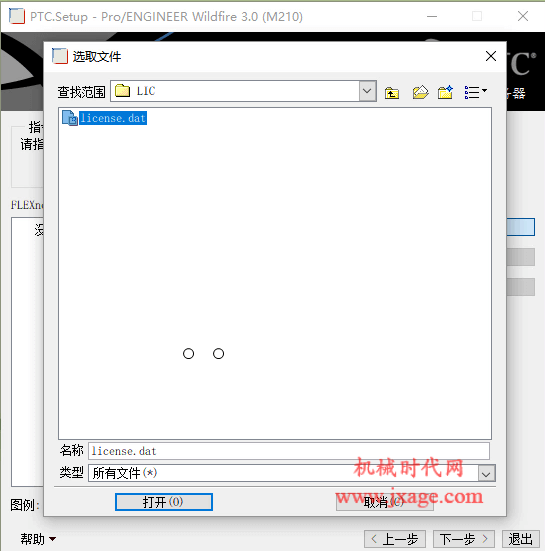
Task: Select the license.dat file name in list
Action: click(113, 118)
